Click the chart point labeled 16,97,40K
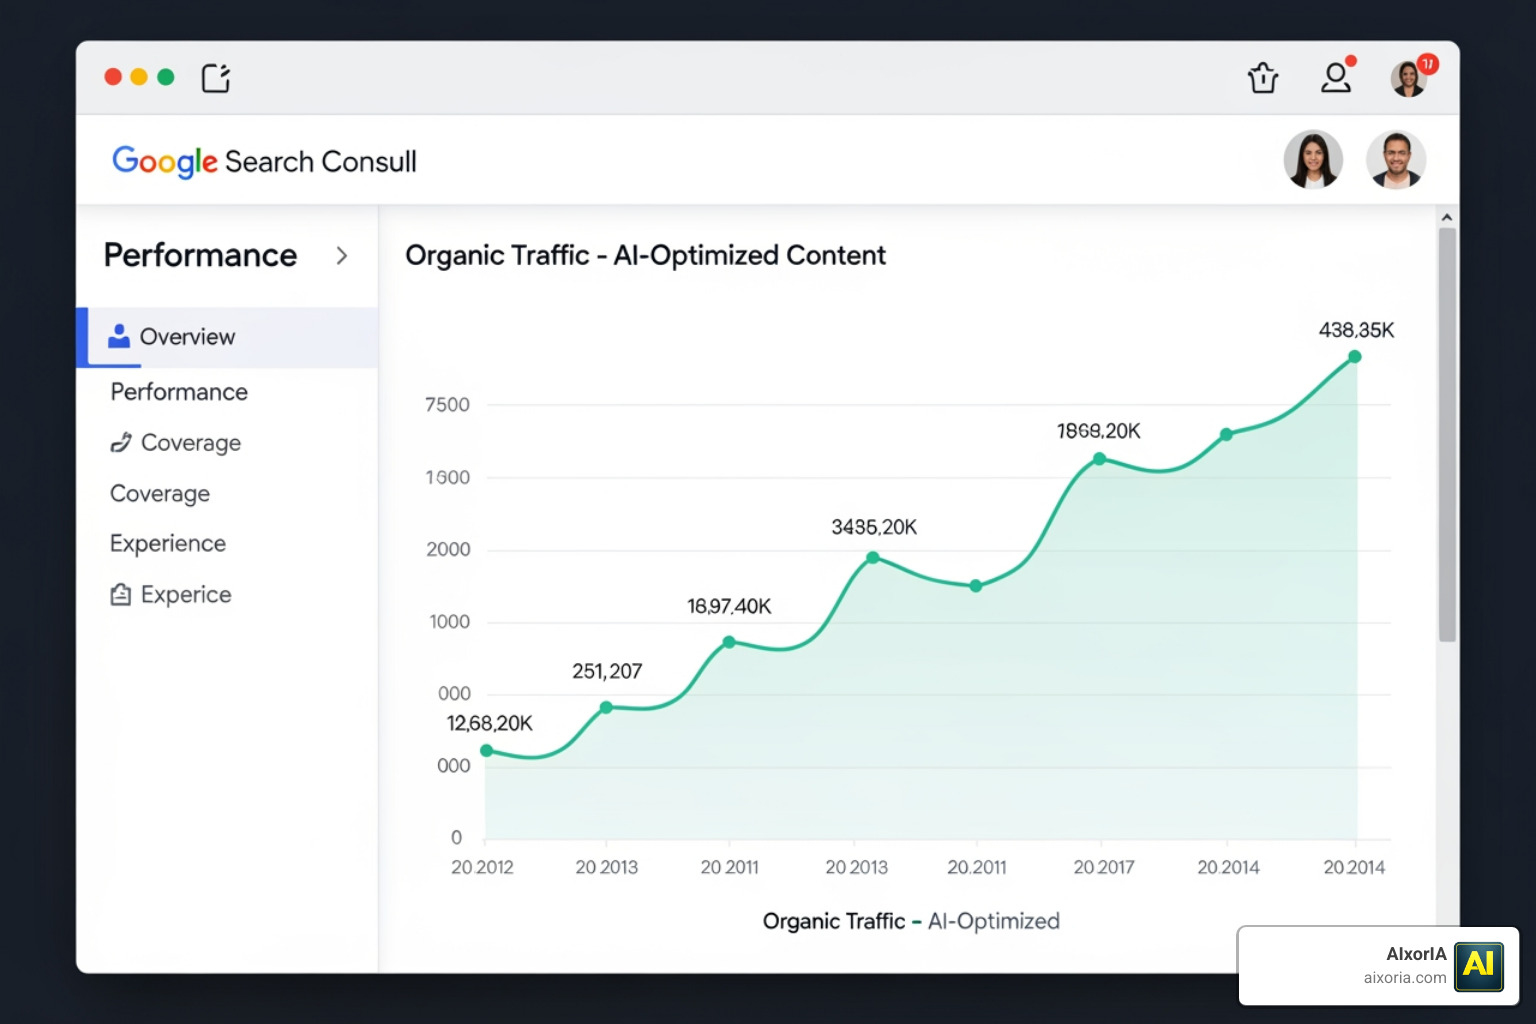 [x=729, y=642]
